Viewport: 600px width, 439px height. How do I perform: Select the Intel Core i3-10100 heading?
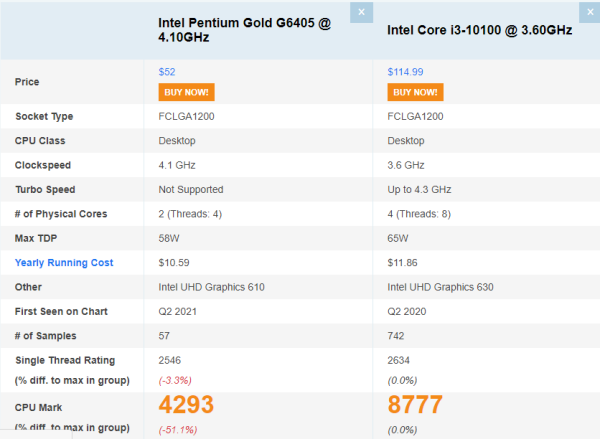(x=479, y=30)
